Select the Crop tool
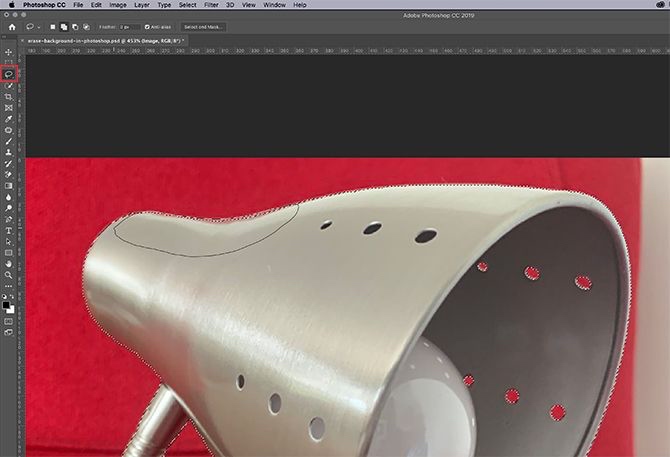Viewport: 670px width, 457px height. [x=9, y=96]
